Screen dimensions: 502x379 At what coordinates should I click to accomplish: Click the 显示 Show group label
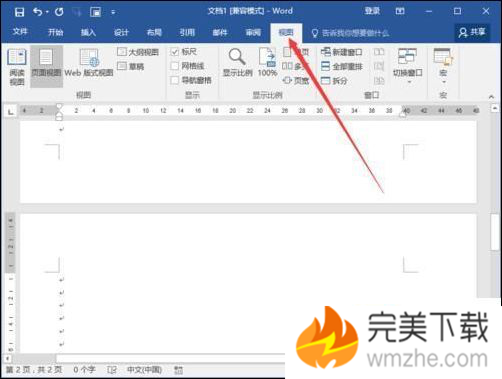192,95
